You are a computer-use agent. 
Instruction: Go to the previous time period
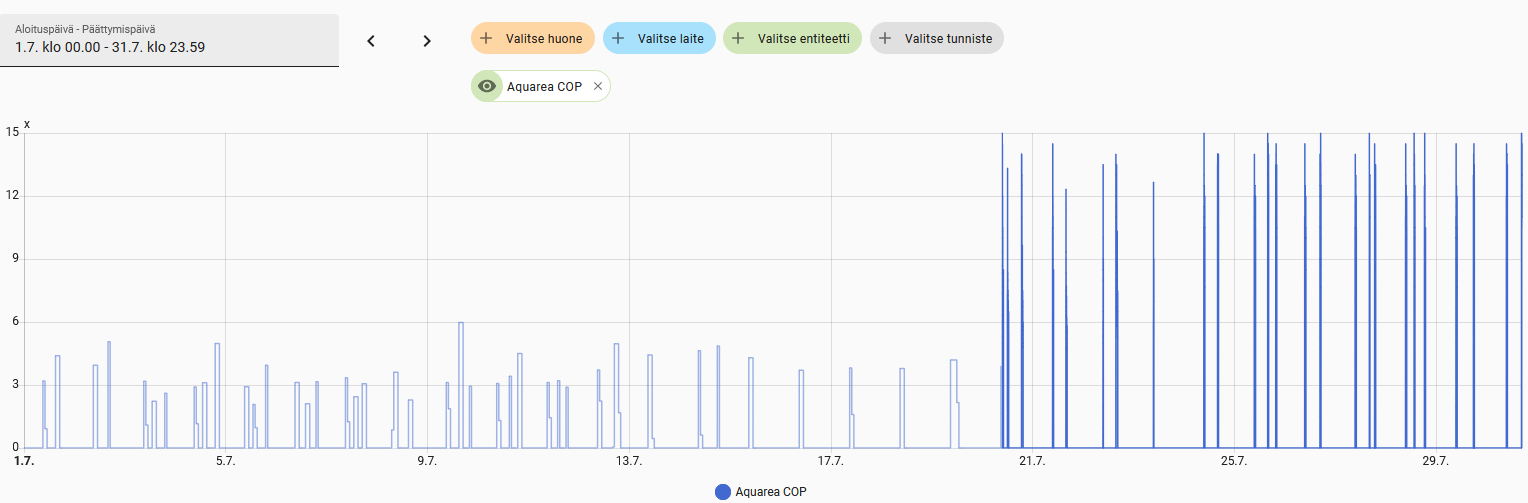click(x=370, y=41)
